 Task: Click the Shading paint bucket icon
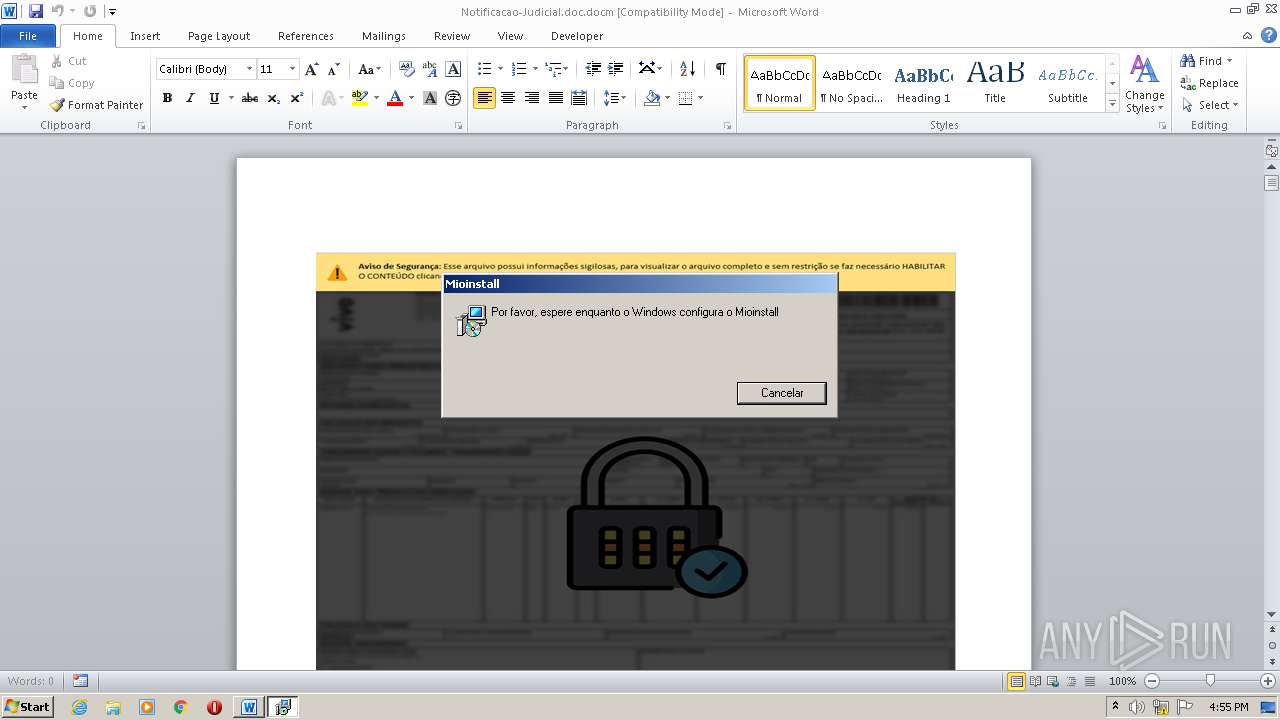tap(652, 98)
